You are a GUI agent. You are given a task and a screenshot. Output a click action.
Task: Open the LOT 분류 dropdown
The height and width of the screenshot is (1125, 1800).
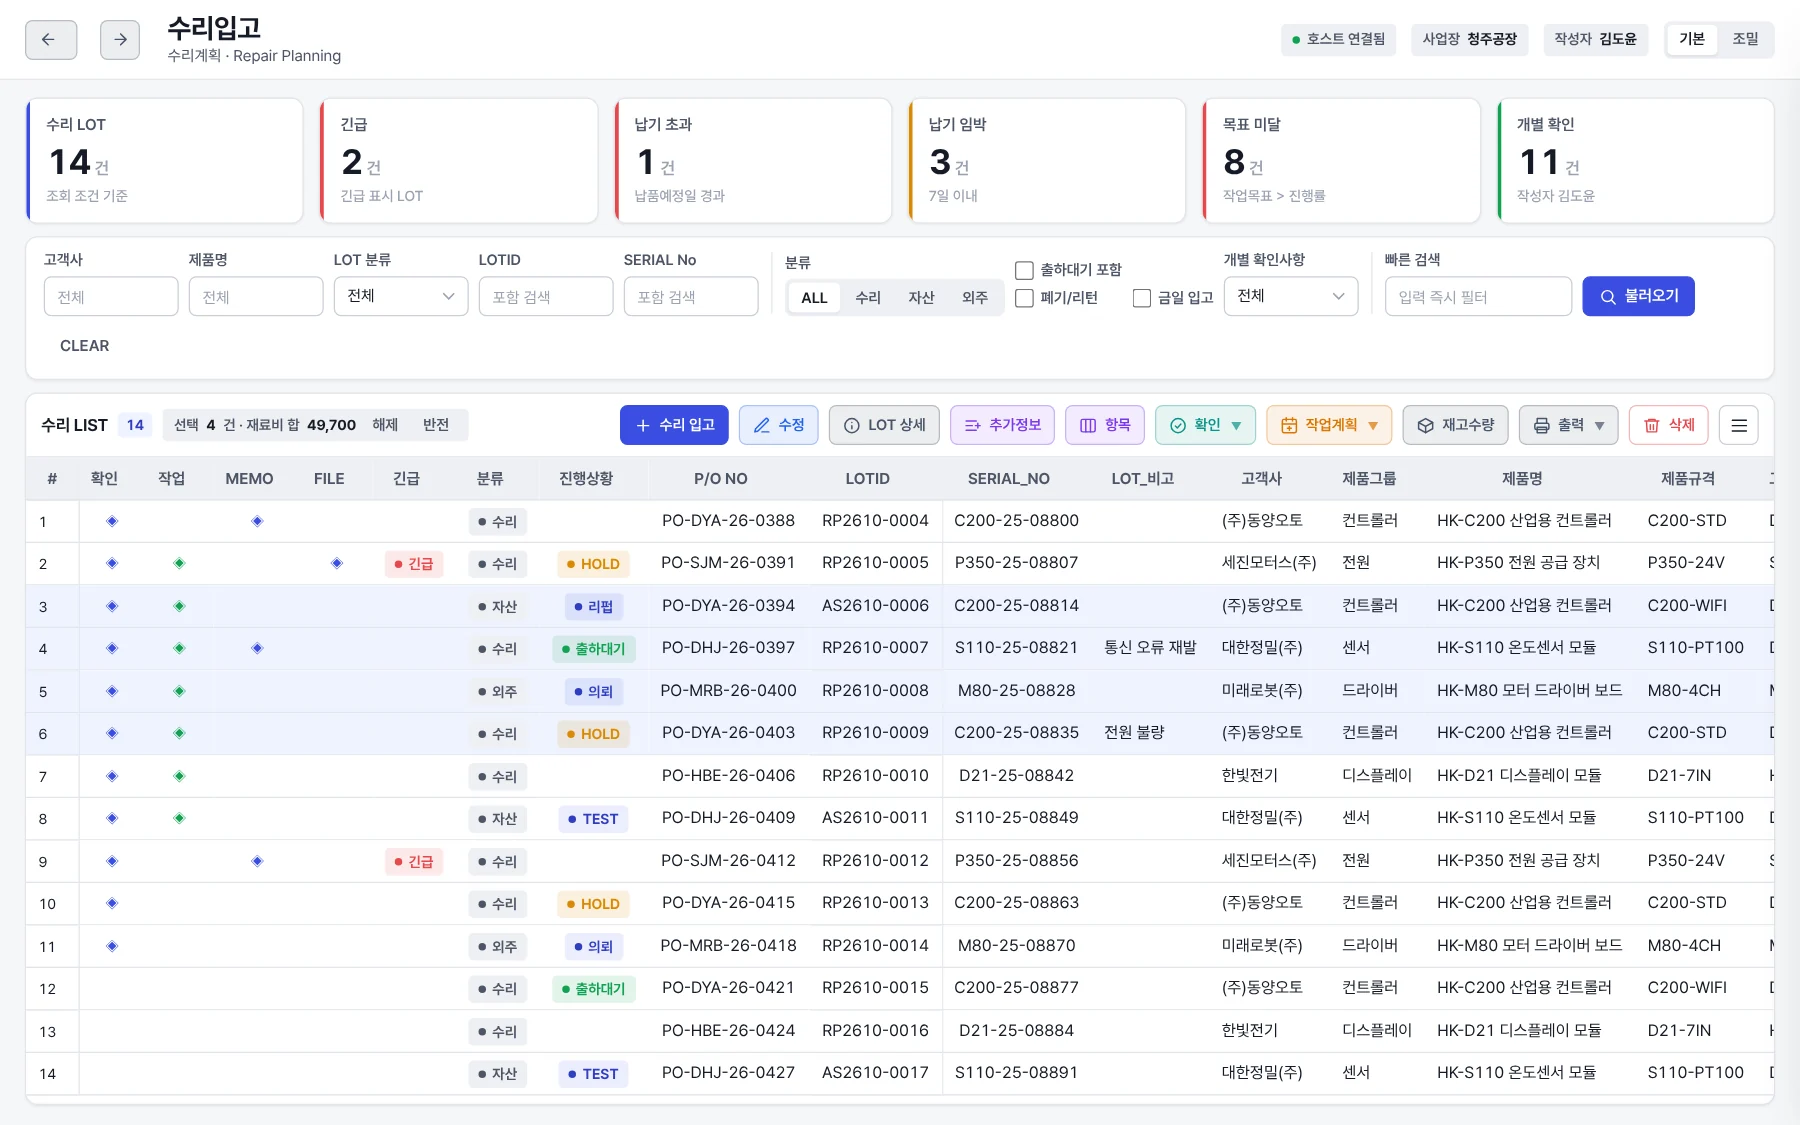click(x=401, y=296)
